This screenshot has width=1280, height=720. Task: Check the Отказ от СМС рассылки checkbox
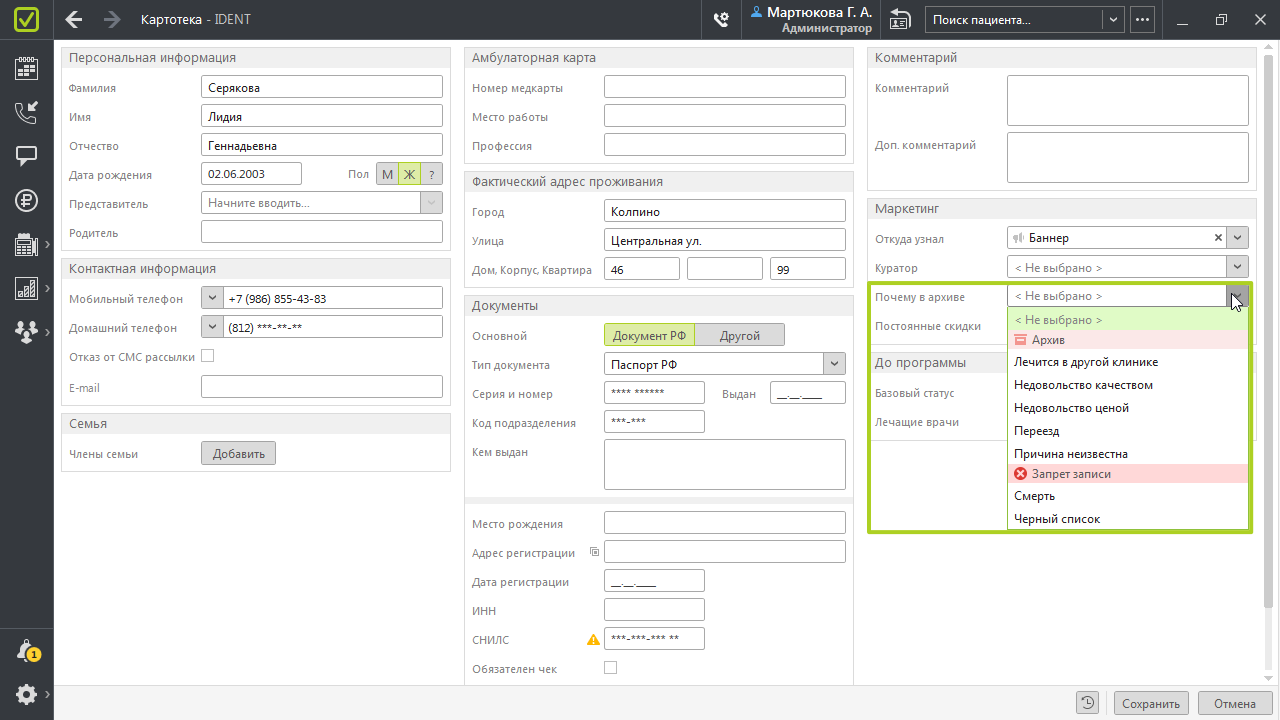pos(208,356)
